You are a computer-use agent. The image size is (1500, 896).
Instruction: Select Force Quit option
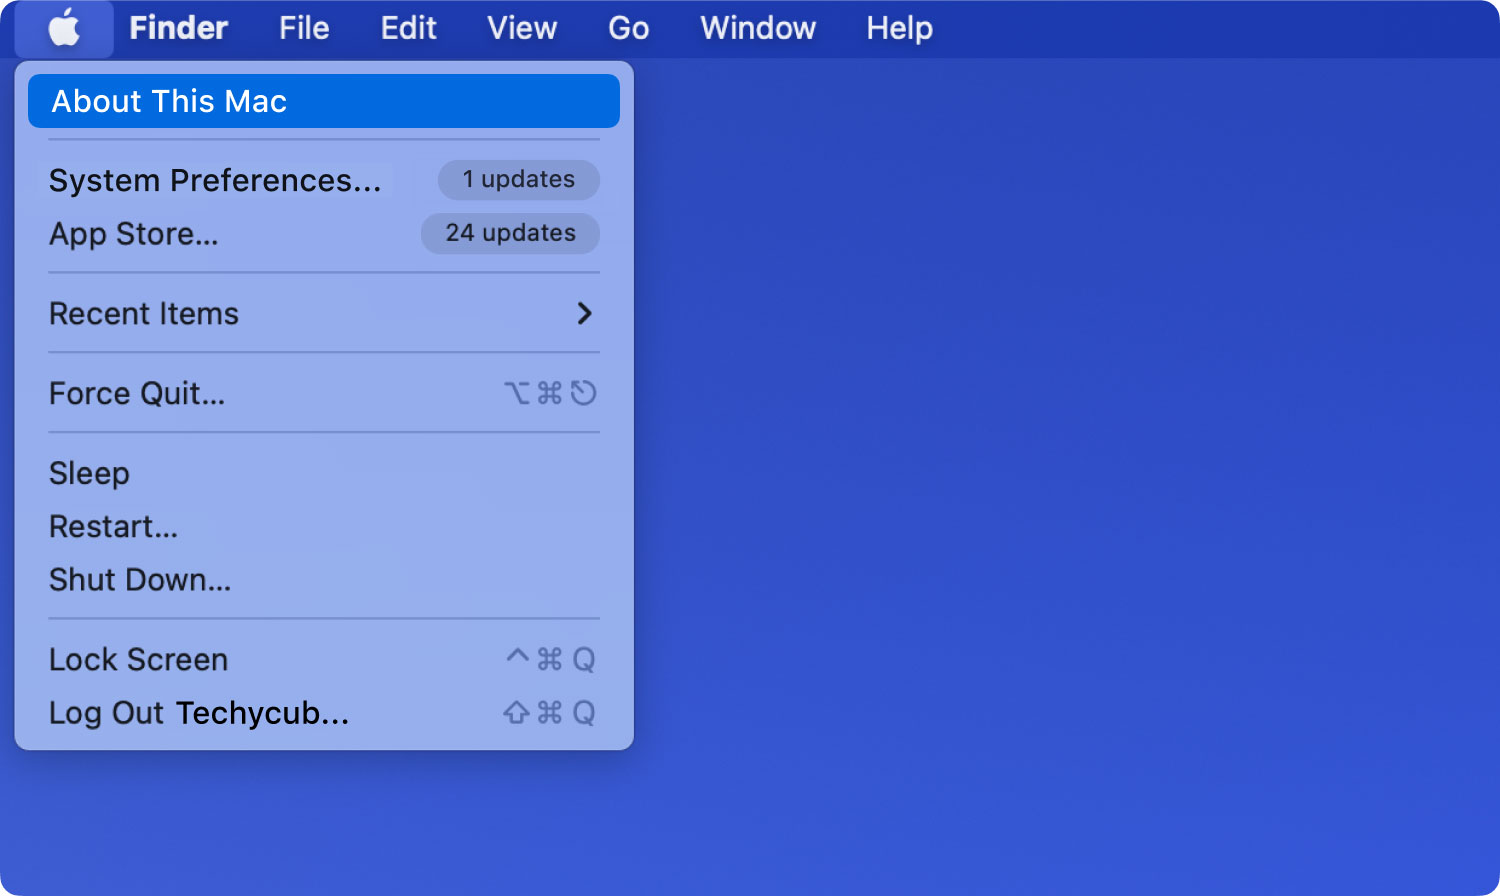[x=324, y=393]
